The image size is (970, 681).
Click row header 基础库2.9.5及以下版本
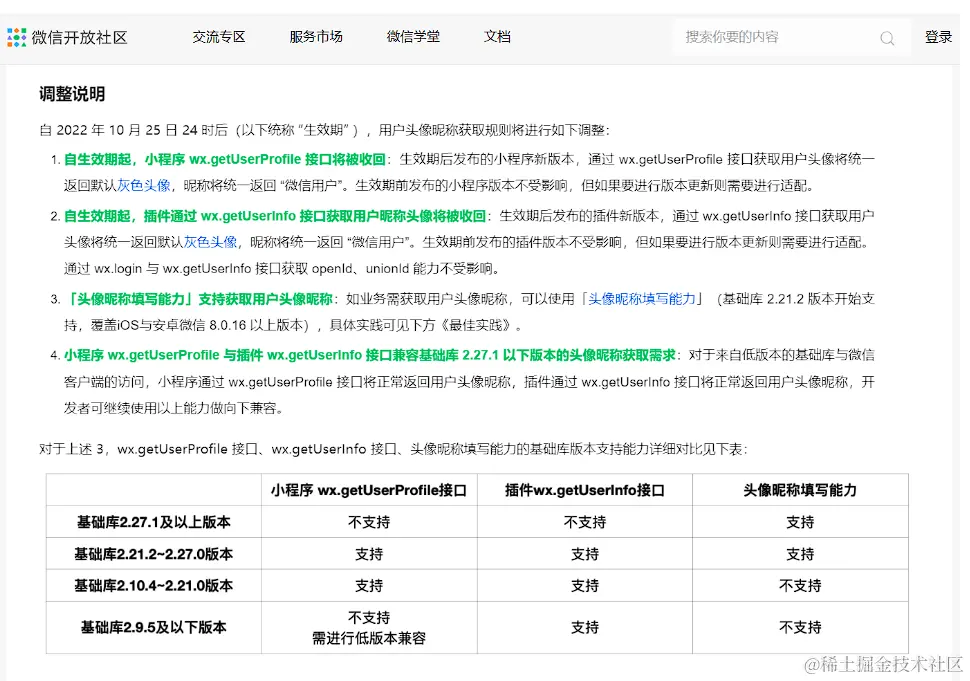click(153, 627)
